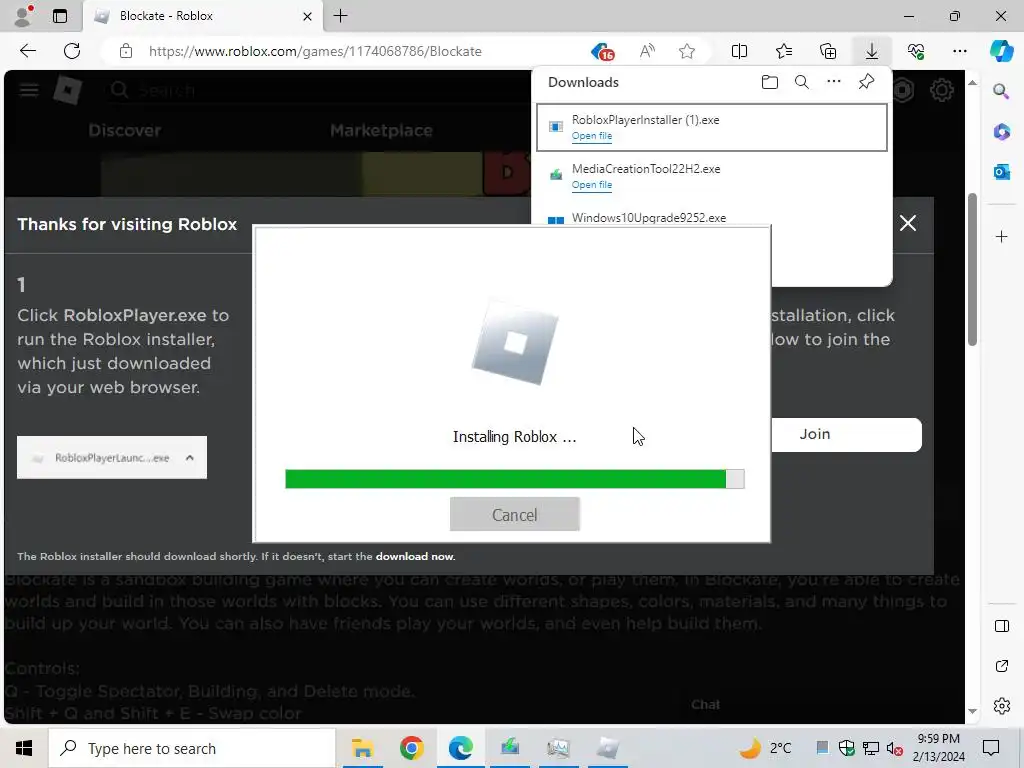This screenshot has height=768, width=1024.
Task: Open the weather widget showing 2°C
Action: point(765,748)
